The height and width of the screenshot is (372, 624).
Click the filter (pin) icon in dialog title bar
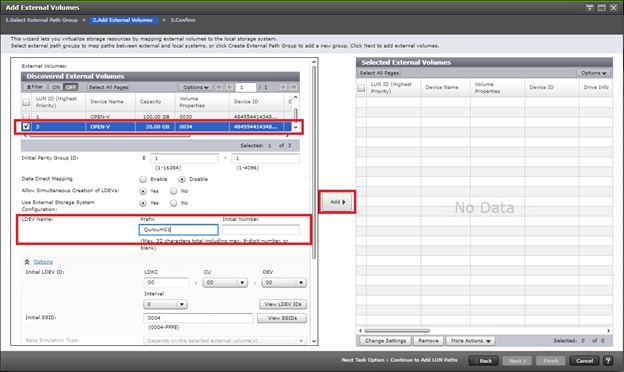tap(590, 8)
